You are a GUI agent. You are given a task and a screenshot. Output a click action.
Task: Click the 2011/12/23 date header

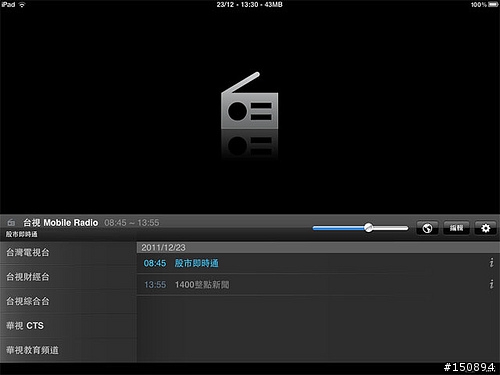coord(318,247)
